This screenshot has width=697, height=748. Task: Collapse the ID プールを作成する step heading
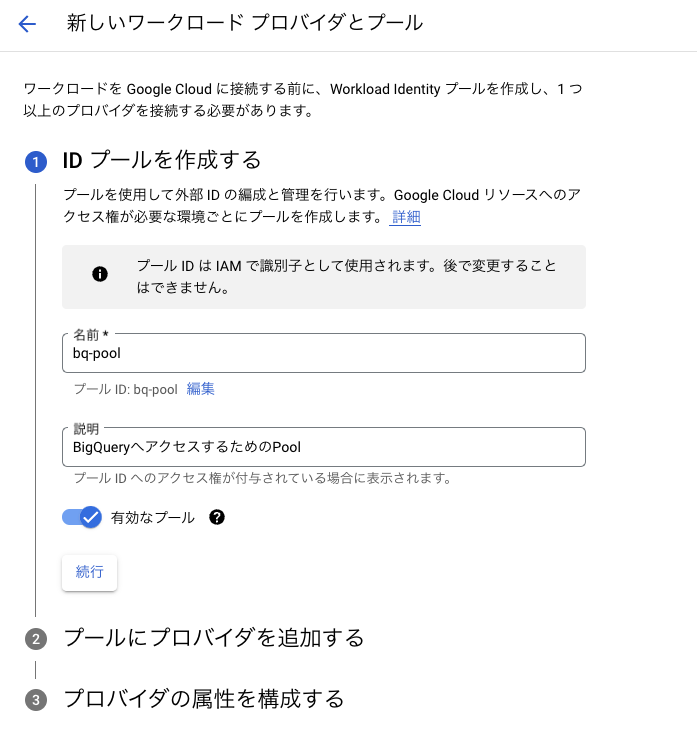coord(162,160)
